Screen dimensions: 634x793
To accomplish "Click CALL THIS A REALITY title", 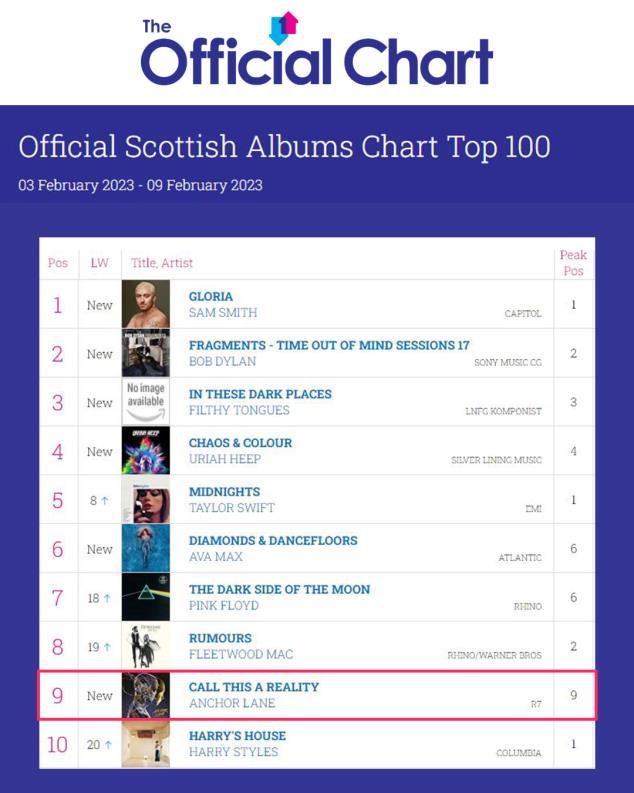I will coord(254,687).
